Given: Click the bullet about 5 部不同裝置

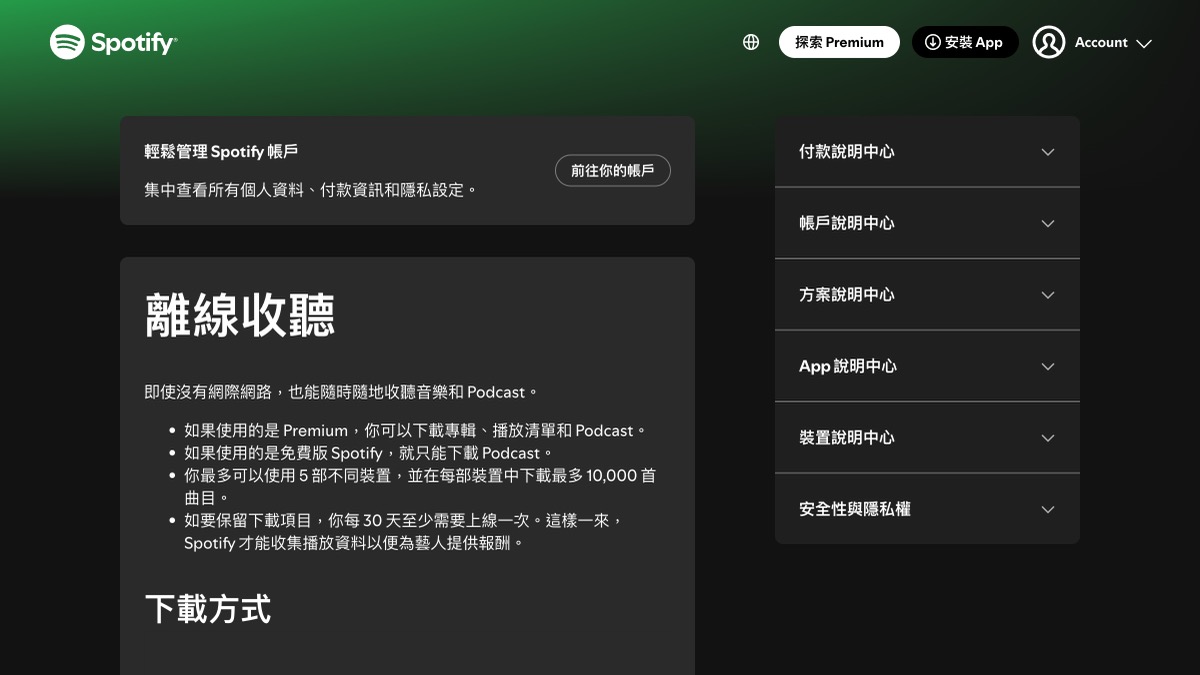Looking at the screenshot, I should point(420,486).
